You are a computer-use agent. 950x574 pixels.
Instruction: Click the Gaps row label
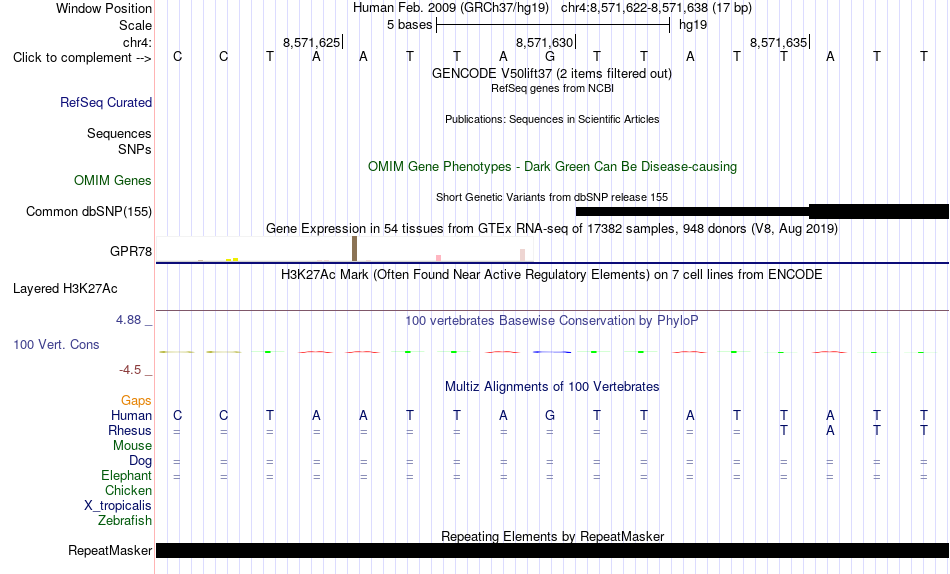click(x=136, y=401)
